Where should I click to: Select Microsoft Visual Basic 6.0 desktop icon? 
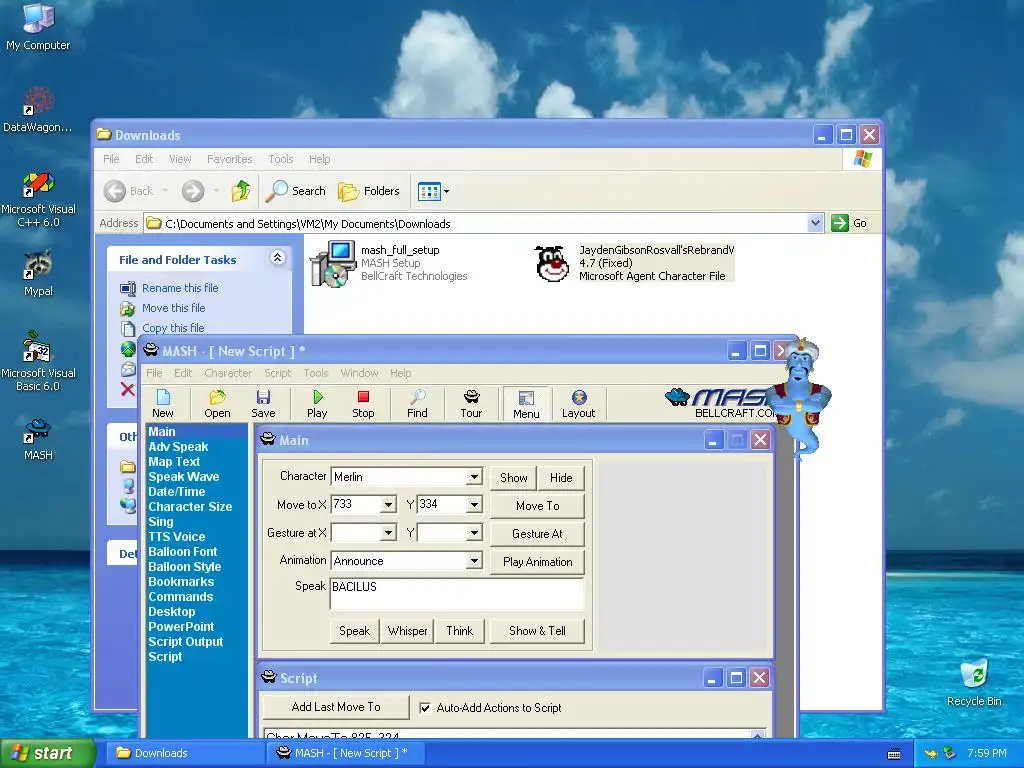click(x=38, y=362)
